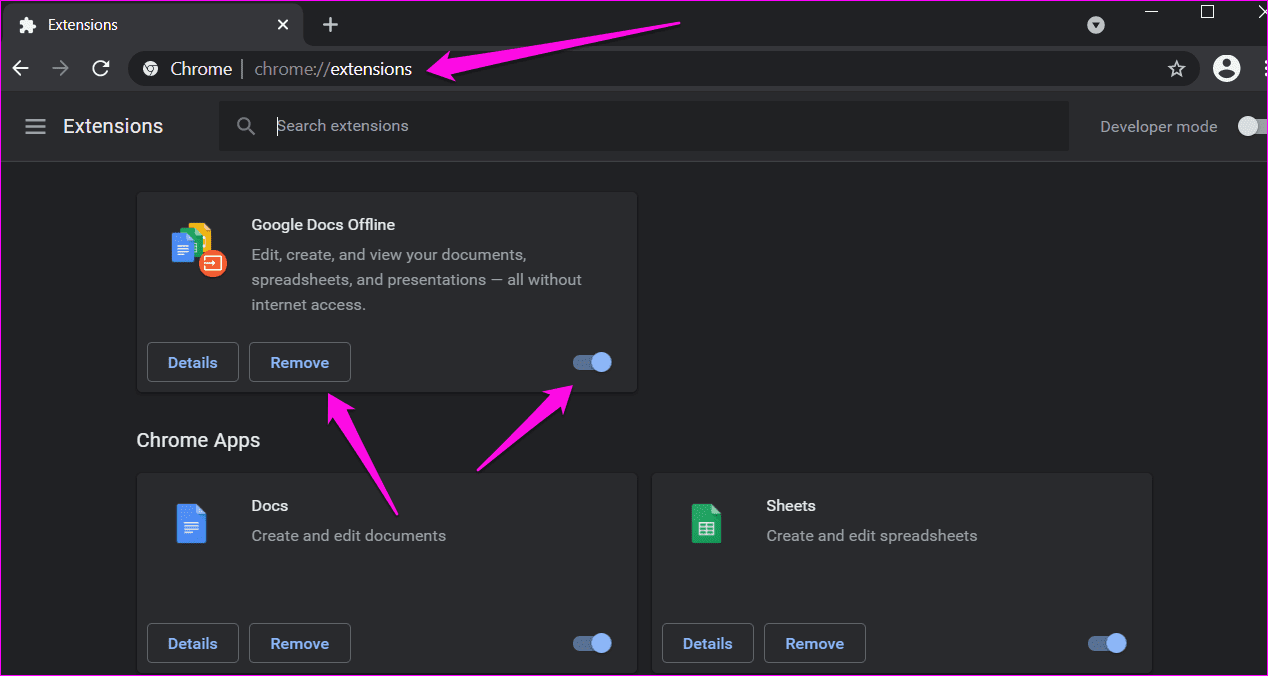
Task: Turn off the Sheets app toggle
Action: coord(1106,643)
